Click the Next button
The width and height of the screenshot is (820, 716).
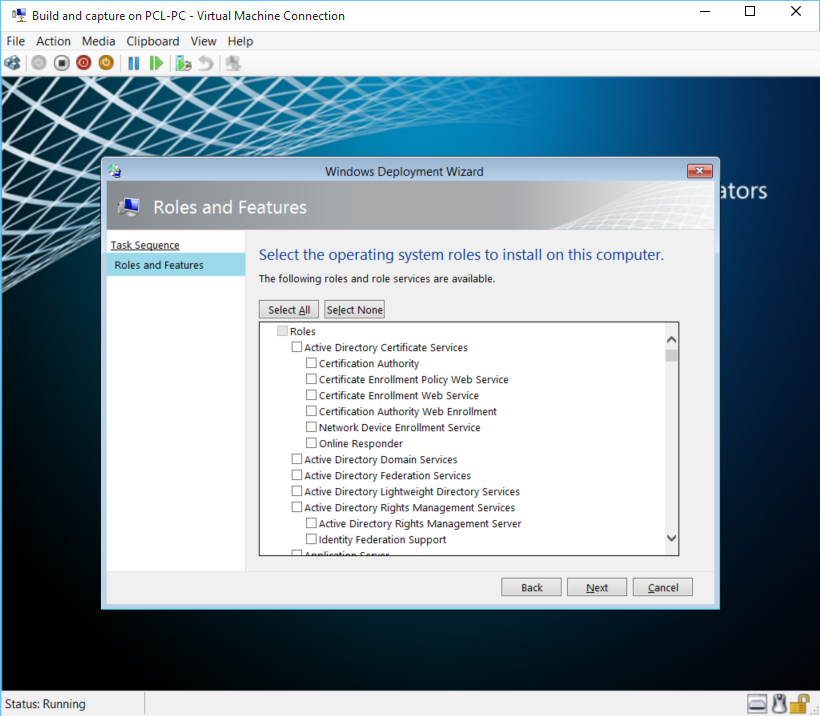[x=596, y=587]
